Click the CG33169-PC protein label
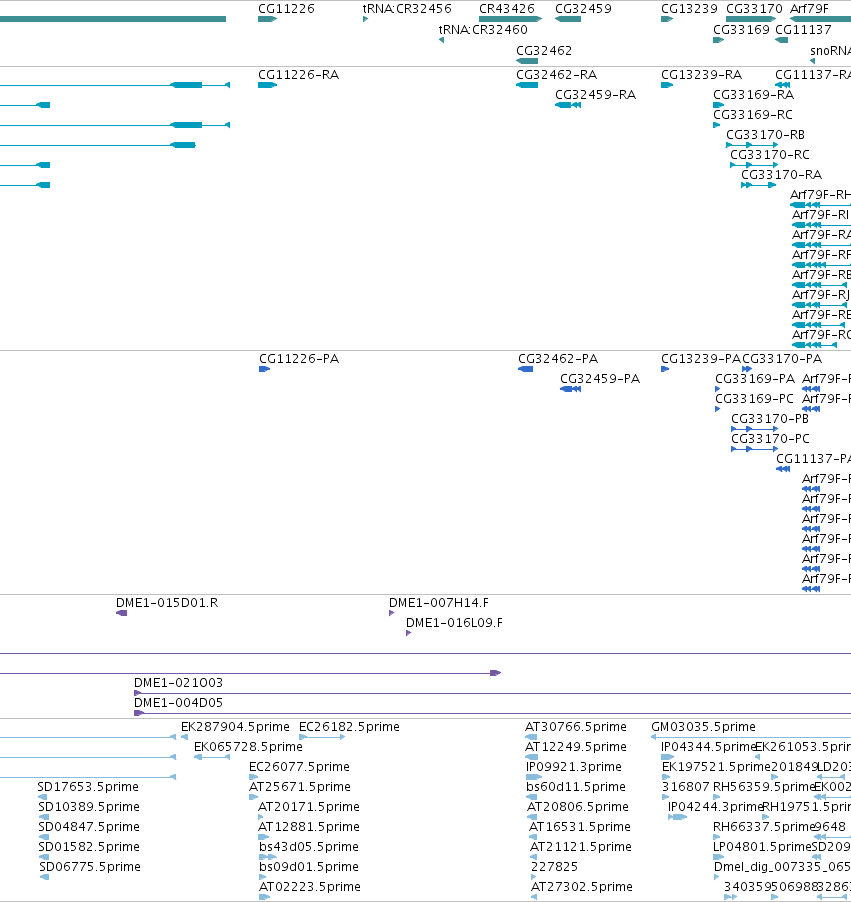Screen dimensions: 851x902 tap(754, 399)
